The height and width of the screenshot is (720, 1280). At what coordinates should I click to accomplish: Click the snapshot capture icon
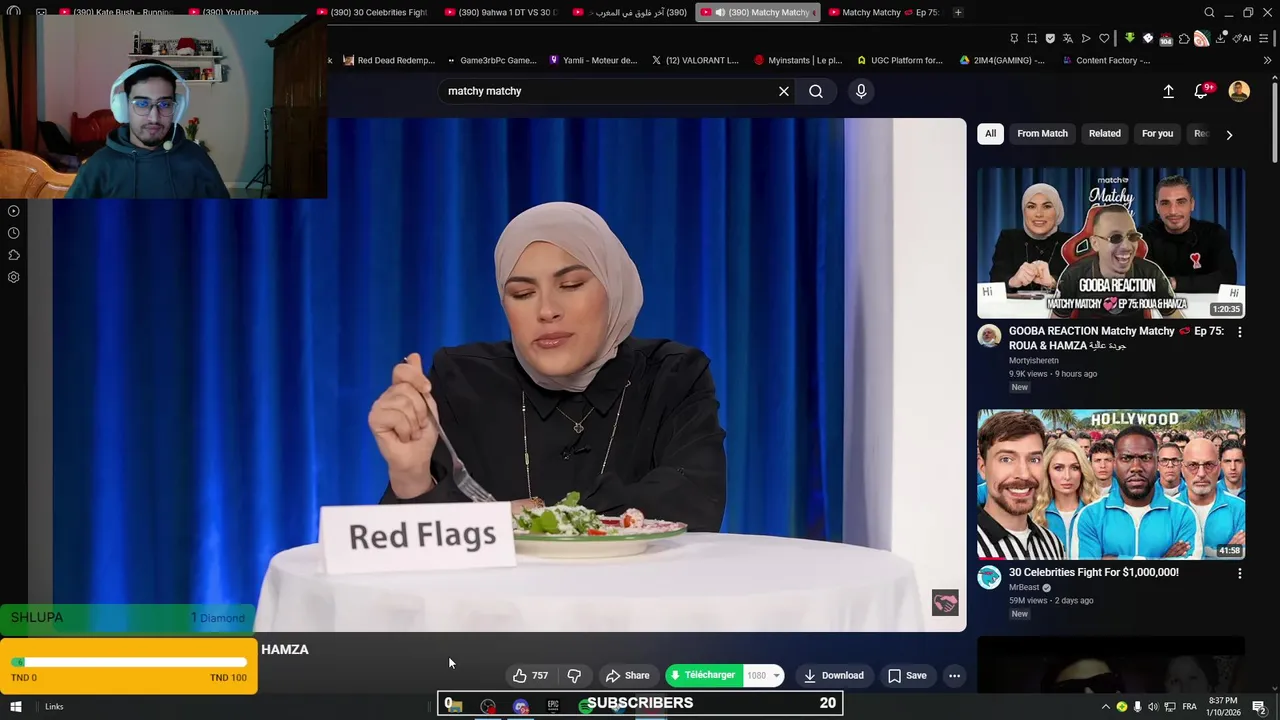1032,38
